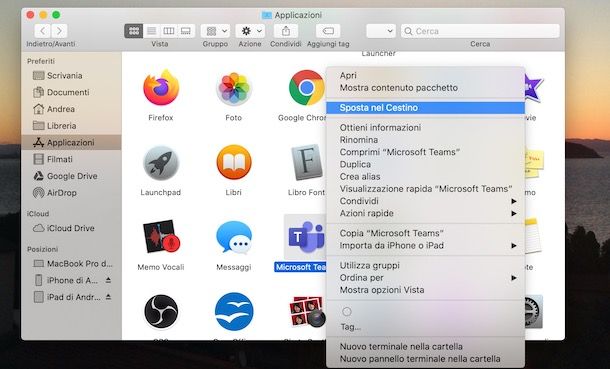This screenshot has height=369, width=610.
Task: Open iCloud Drive in the sidebar
Action: click(x=71, y=228)
